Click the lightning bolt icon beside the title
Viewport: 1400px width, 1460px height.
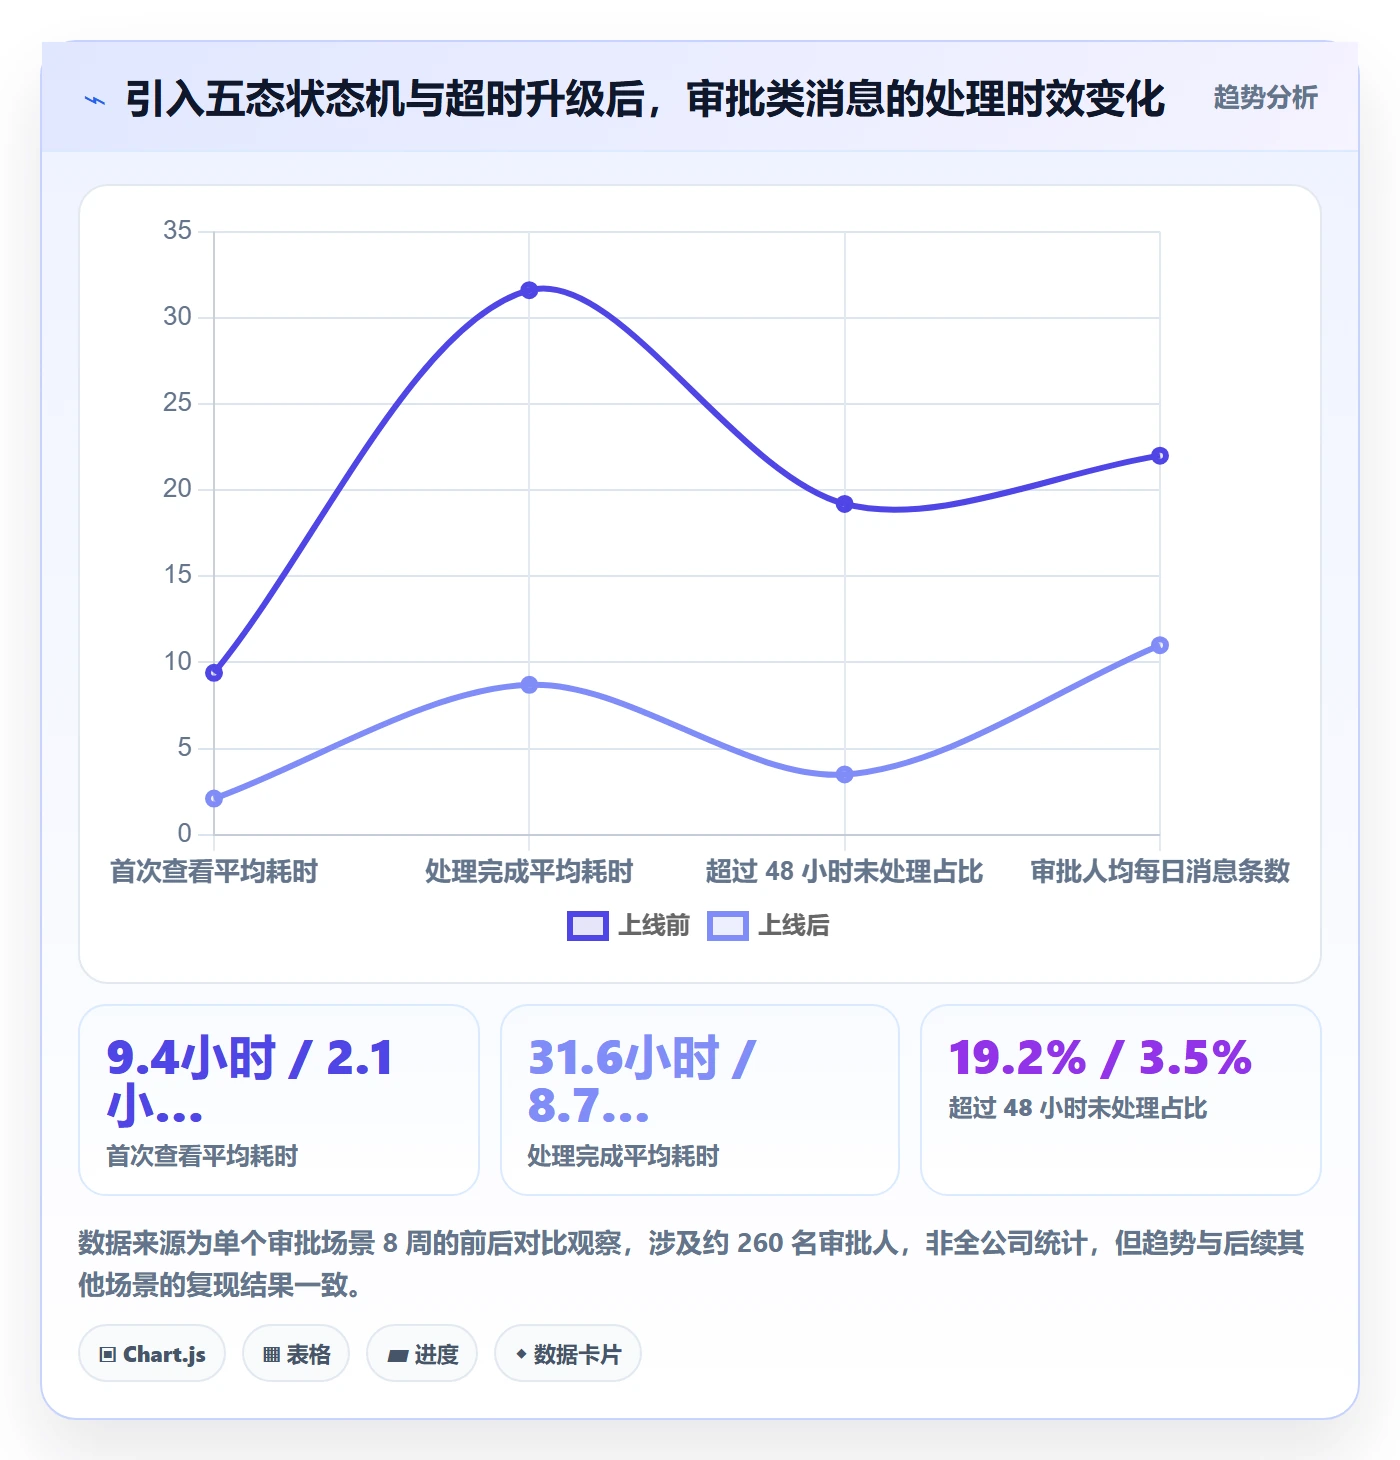pos(95,100)
